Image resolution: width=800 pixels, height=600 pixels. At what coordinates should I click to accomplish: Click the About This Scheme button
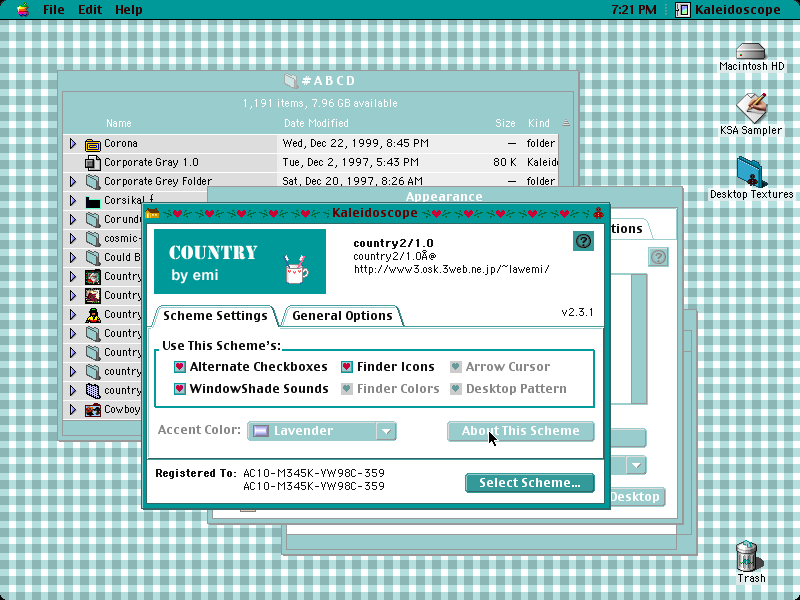pyautogui.click(x=521, y=431)
